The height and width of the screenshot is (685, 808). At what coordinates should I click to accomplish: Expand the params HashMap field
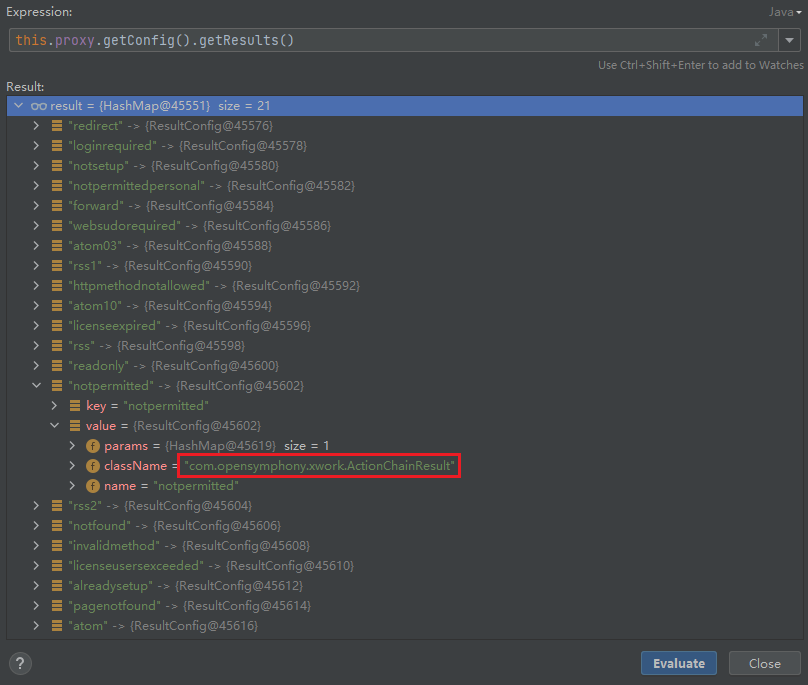[73, 446]
